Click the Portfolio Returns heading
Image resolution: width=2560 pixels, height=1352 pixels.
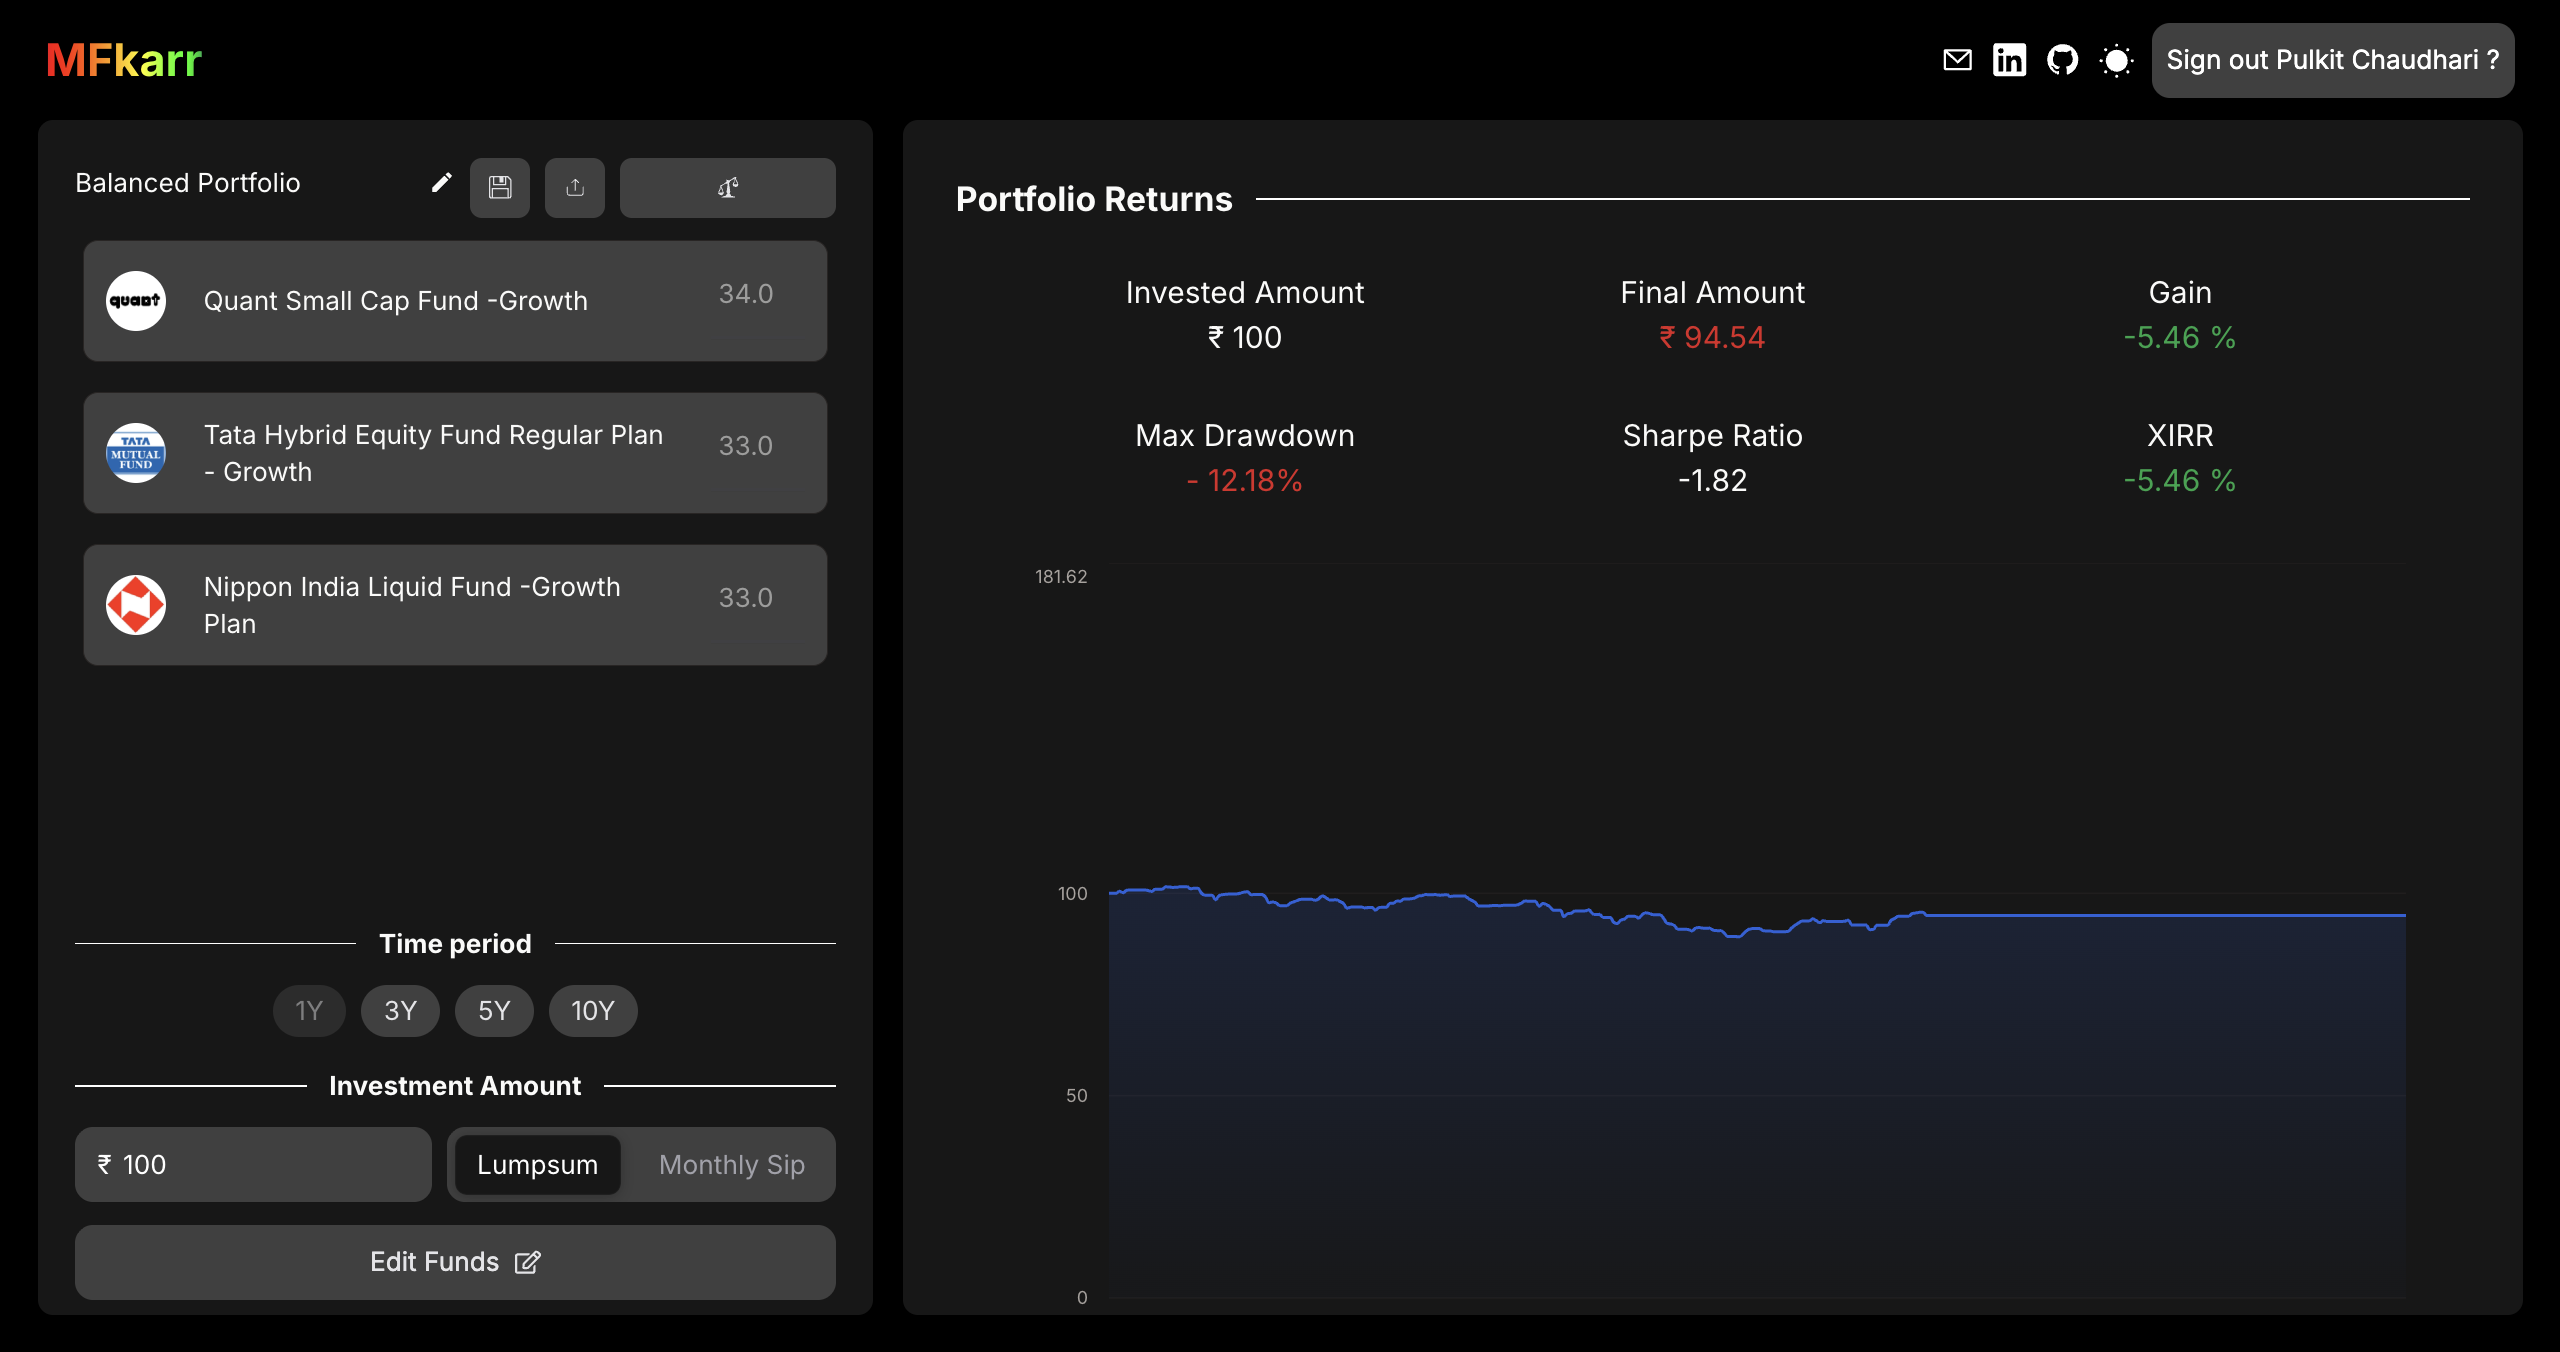point(1094,199)
